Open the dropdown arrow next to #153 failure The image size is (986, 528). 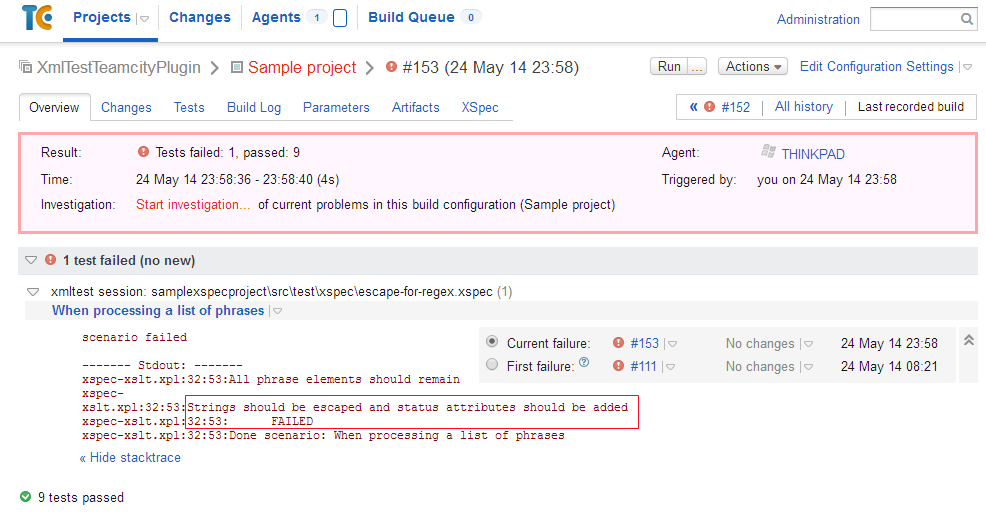pos(672,344)
